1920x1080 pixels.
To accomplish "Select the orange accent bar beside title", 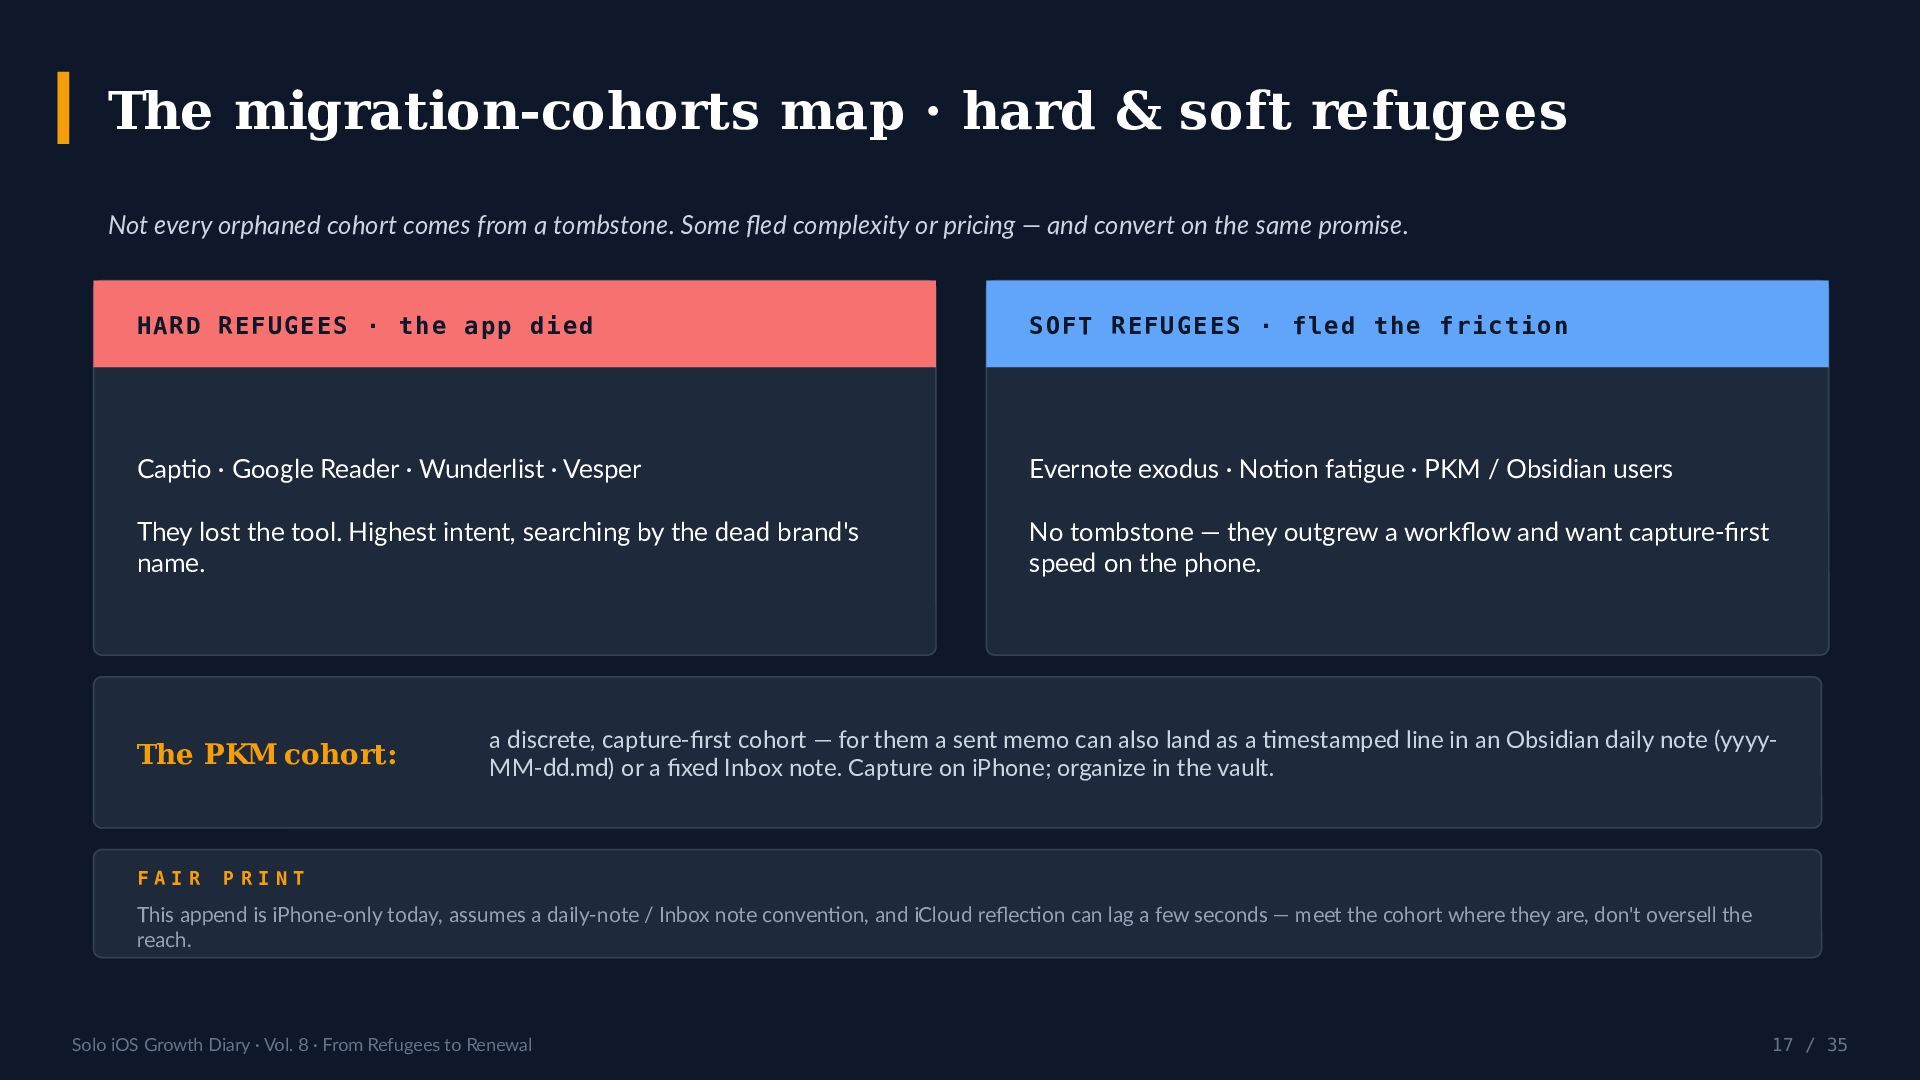I will [x=64, y=108].
